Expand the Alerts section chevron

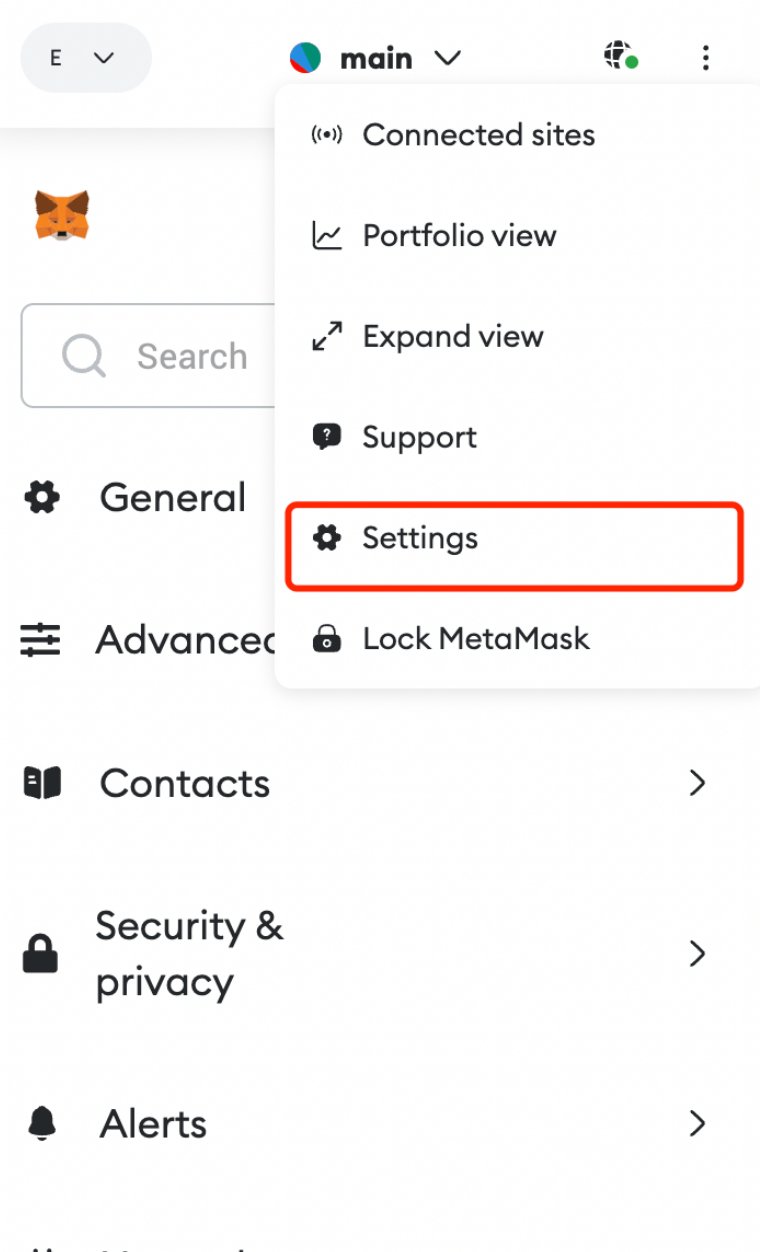[698, 1124]
